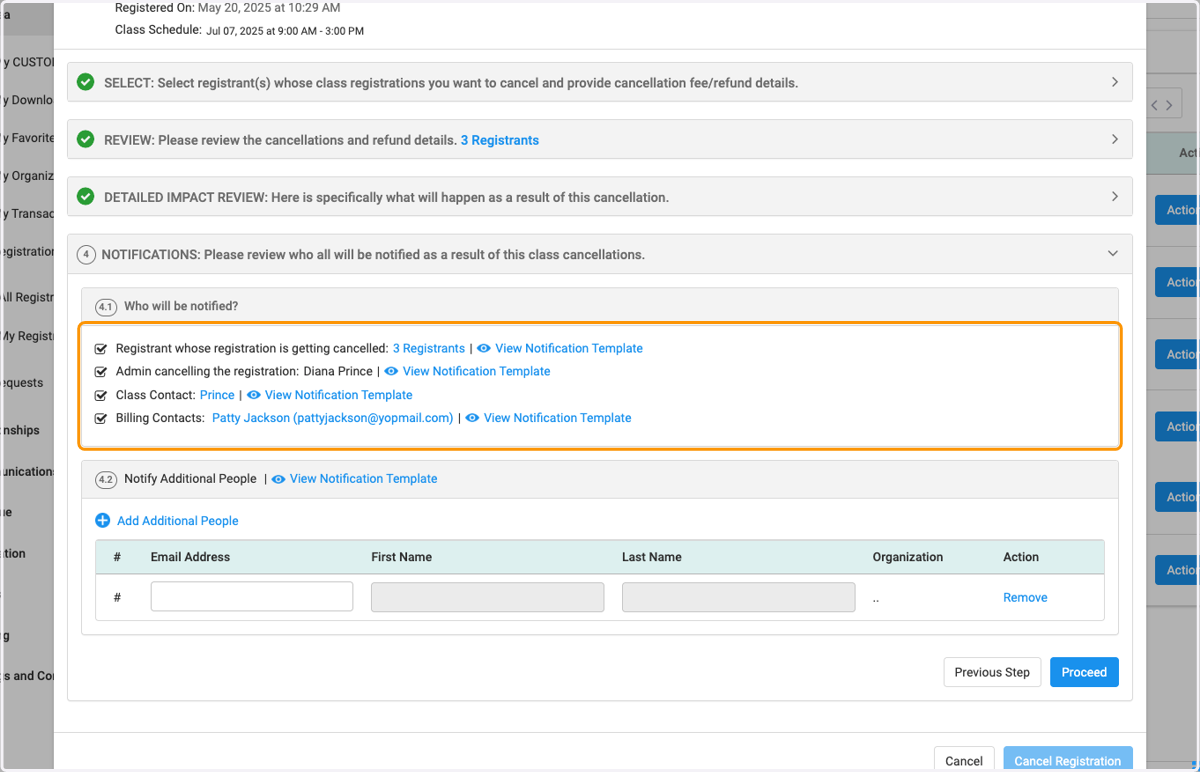View Notification Template for Notify Additional People
The width and height of the screenshot is (1200, 772).
click(364, 479)
